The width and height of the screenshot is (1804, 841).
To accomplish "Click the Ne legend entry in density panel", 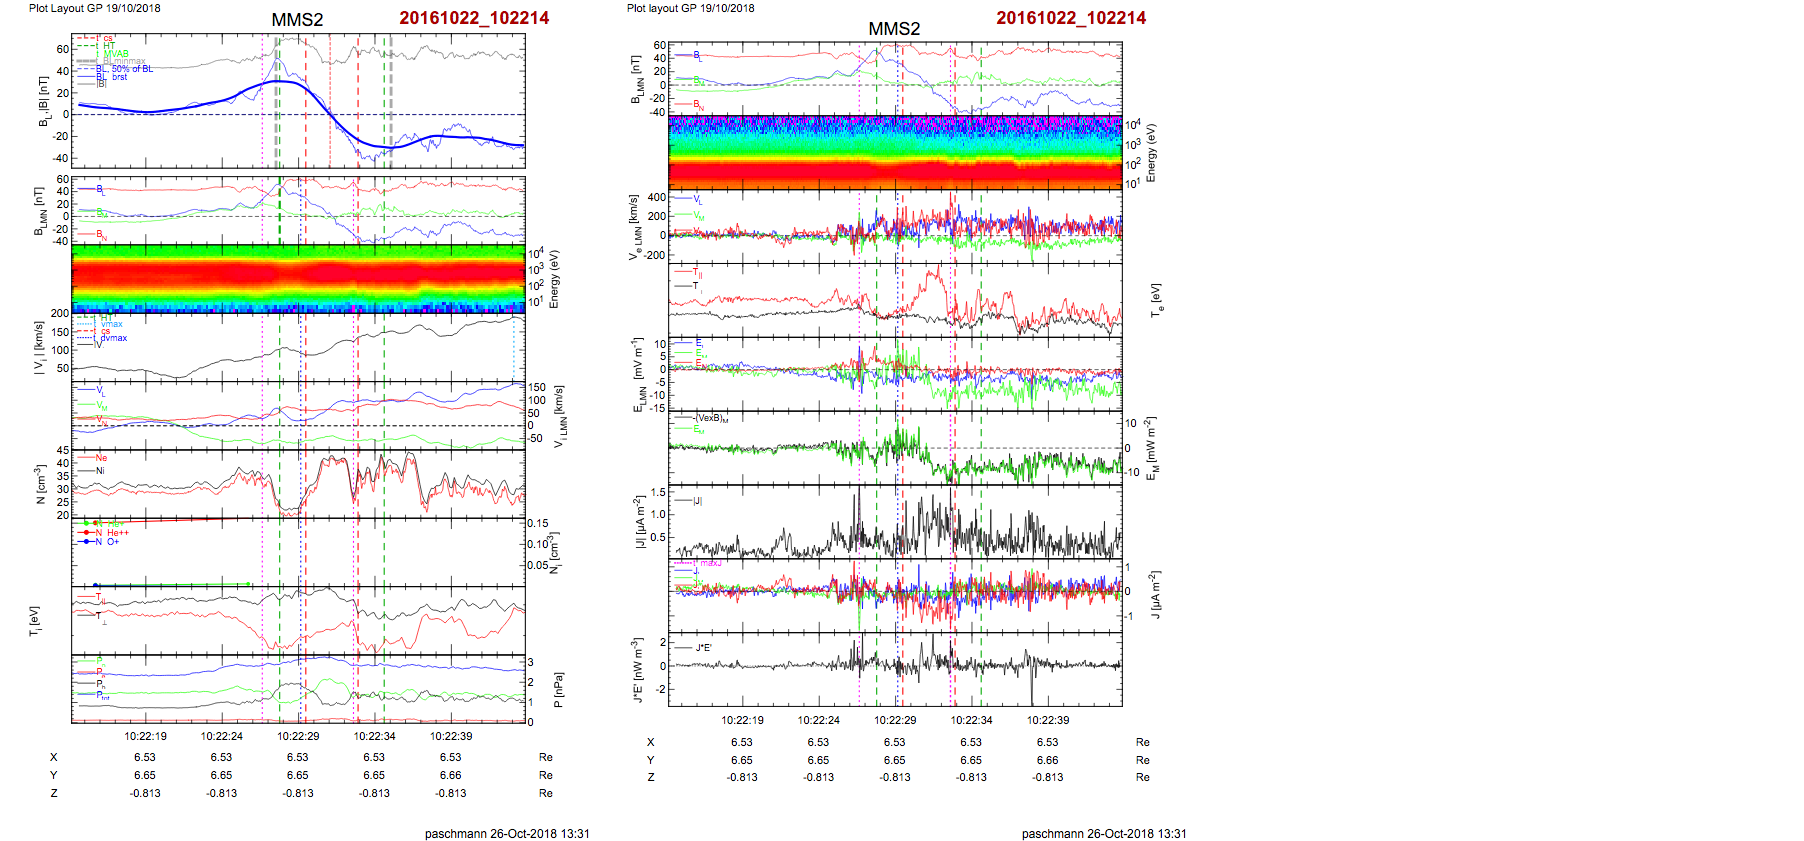I will click(101, 458).
